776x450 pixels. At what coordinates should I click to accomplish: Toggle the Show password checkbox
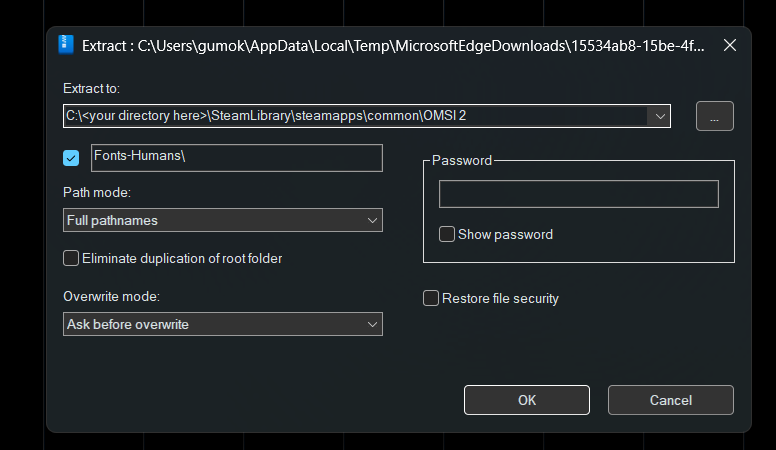click(447, 234)
